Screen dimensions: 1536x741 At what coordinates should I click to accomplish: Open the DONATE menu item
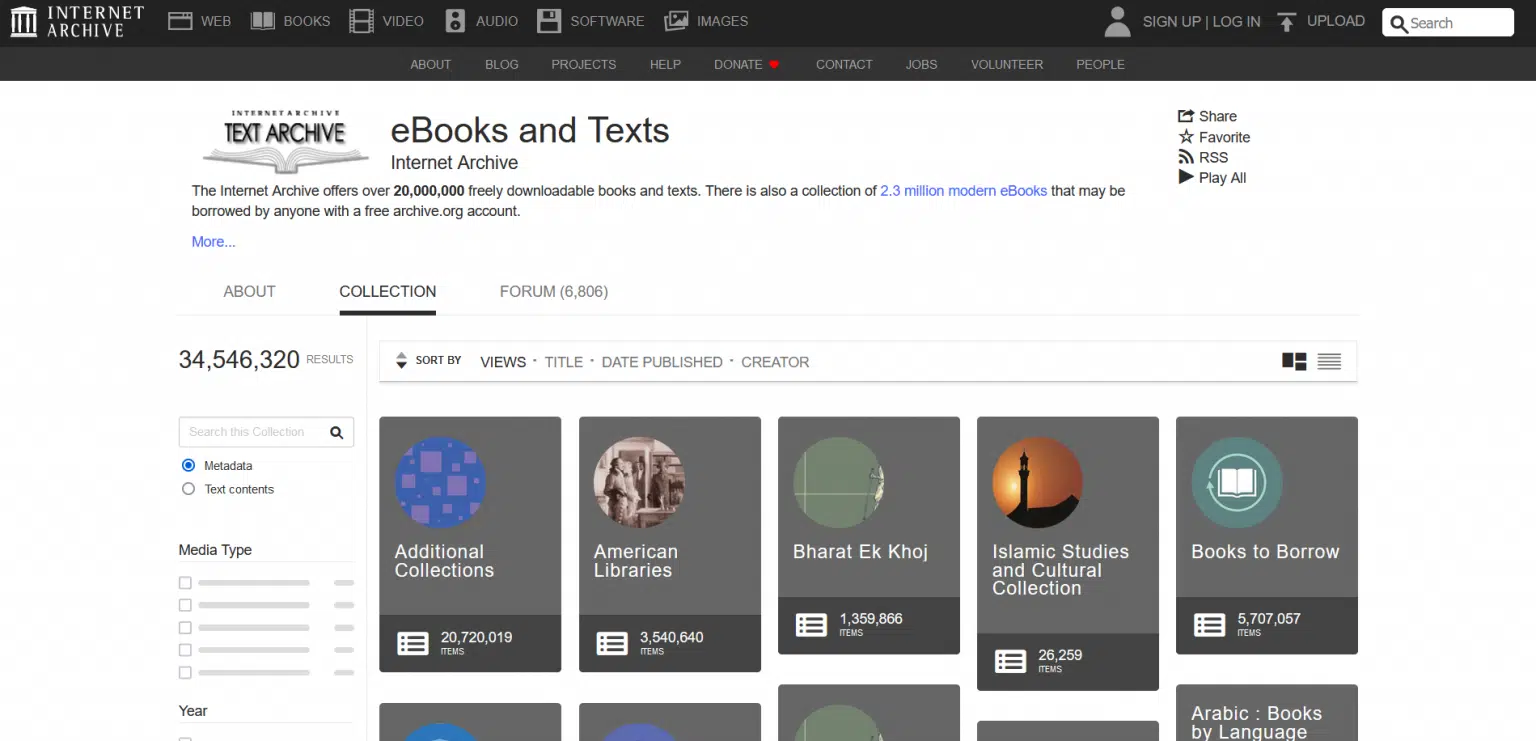[x=737, y=64]
